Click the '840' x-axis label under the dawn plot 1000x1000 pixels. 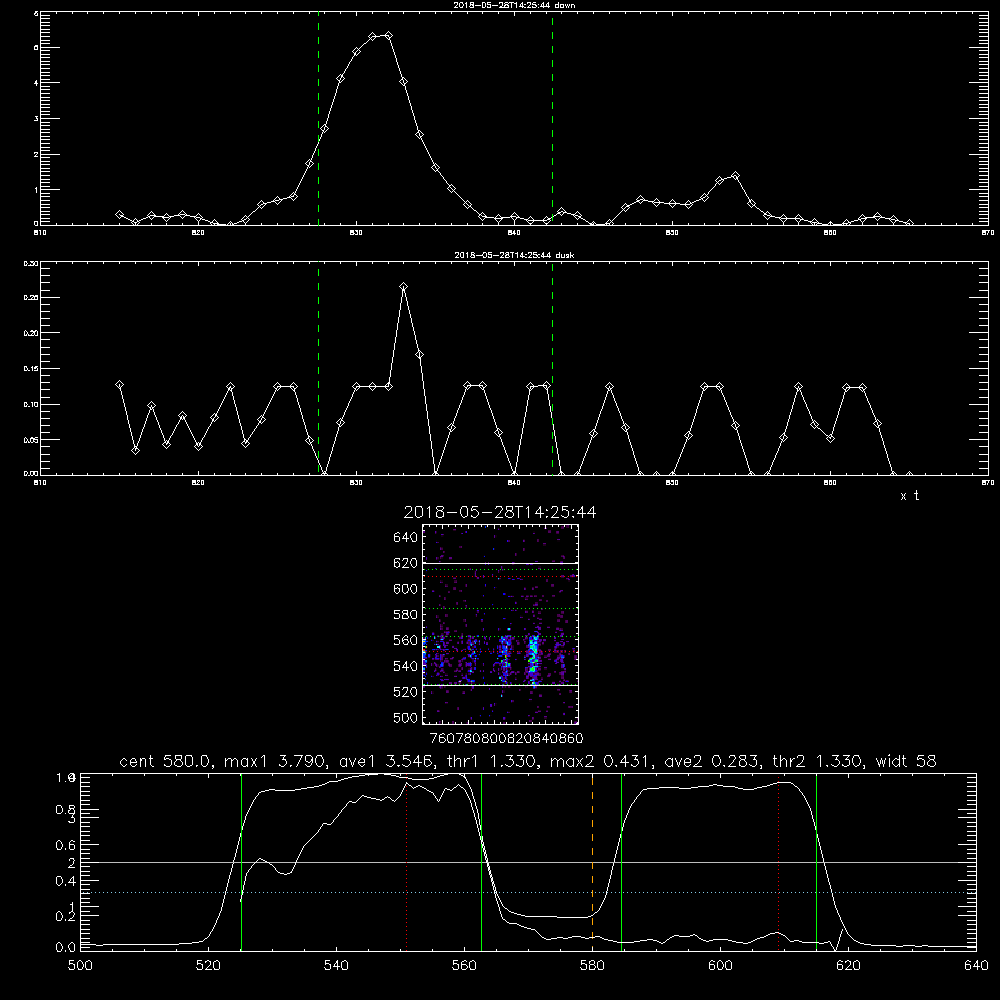point(514,233)
